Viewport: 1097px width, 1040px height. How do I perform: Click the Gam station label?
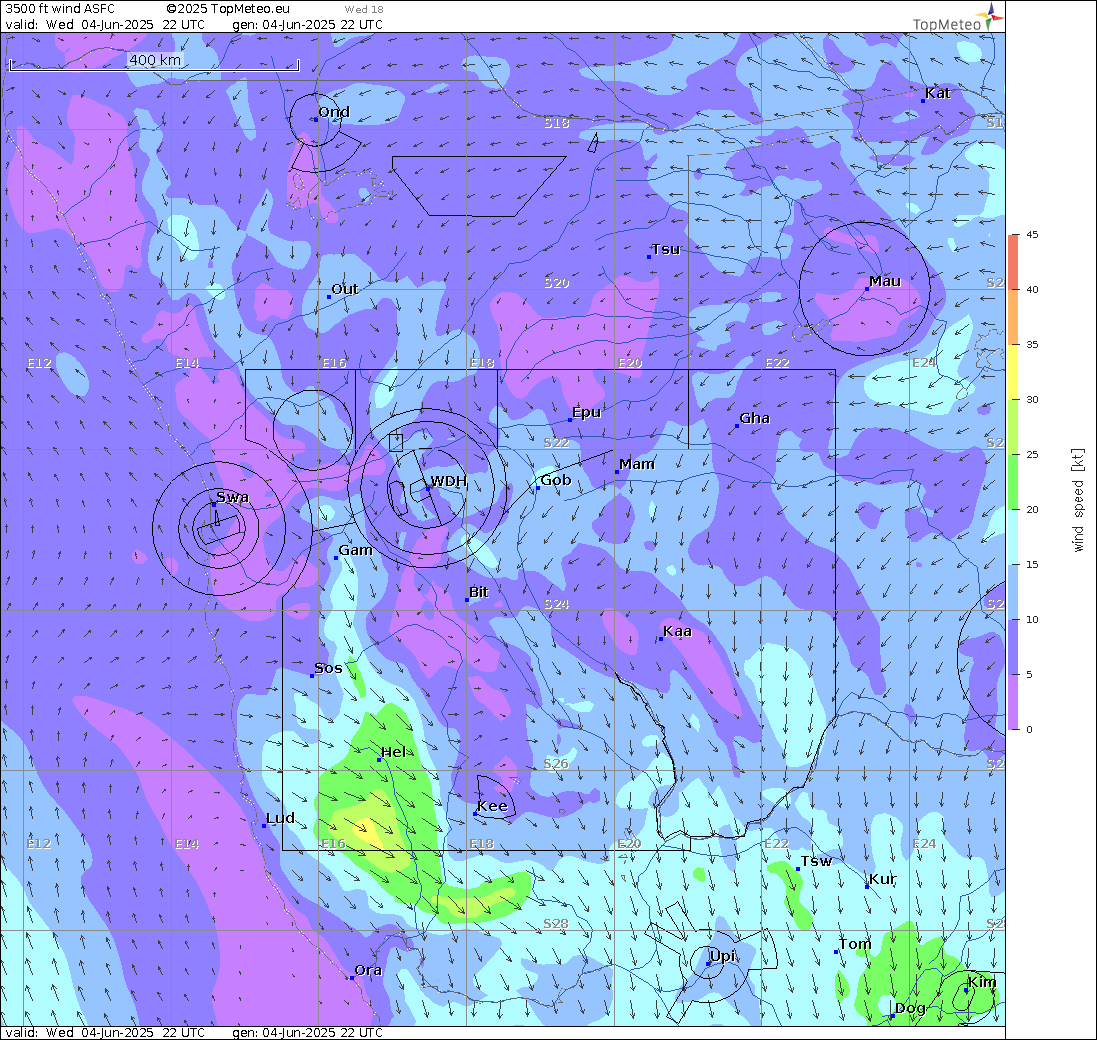355,550
